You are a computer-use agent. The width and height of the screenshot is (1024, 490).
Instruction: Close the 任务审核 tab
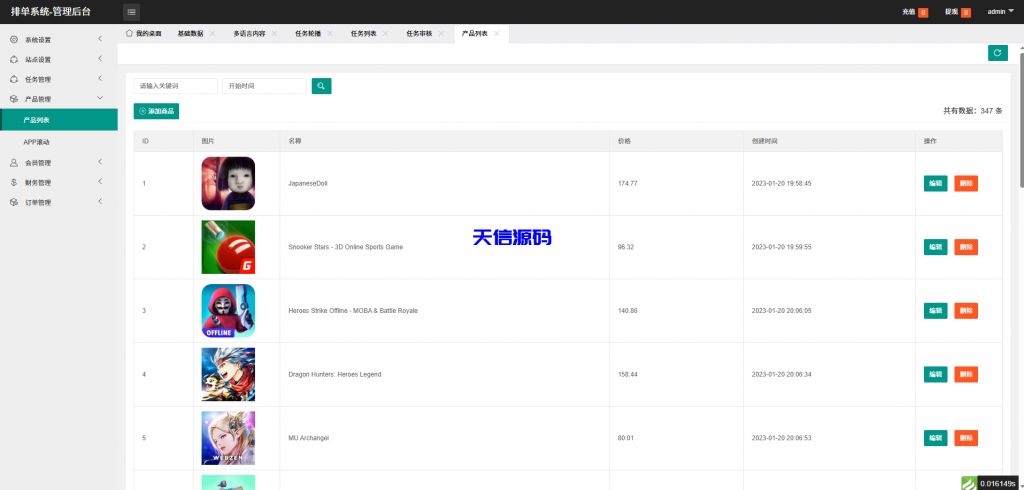click(441, 34)
